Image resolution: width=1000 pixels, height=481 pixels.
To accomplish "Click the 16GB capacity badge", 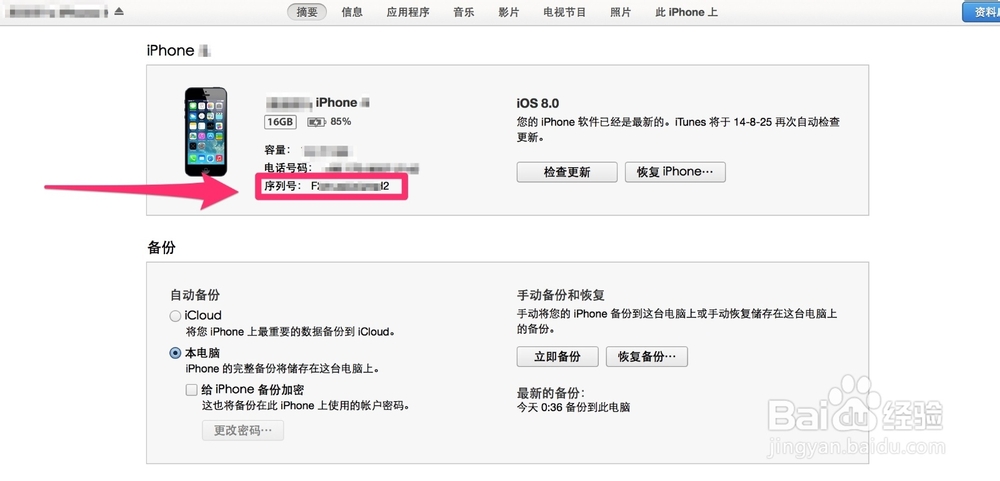I will [x=280, y=121].
